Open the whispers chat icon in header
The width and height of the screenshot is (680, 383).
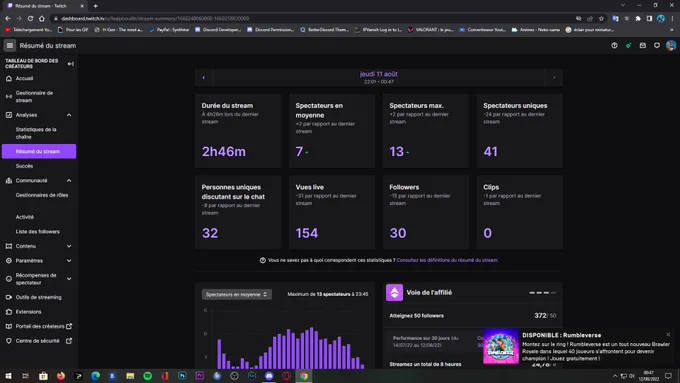(657, 46)
